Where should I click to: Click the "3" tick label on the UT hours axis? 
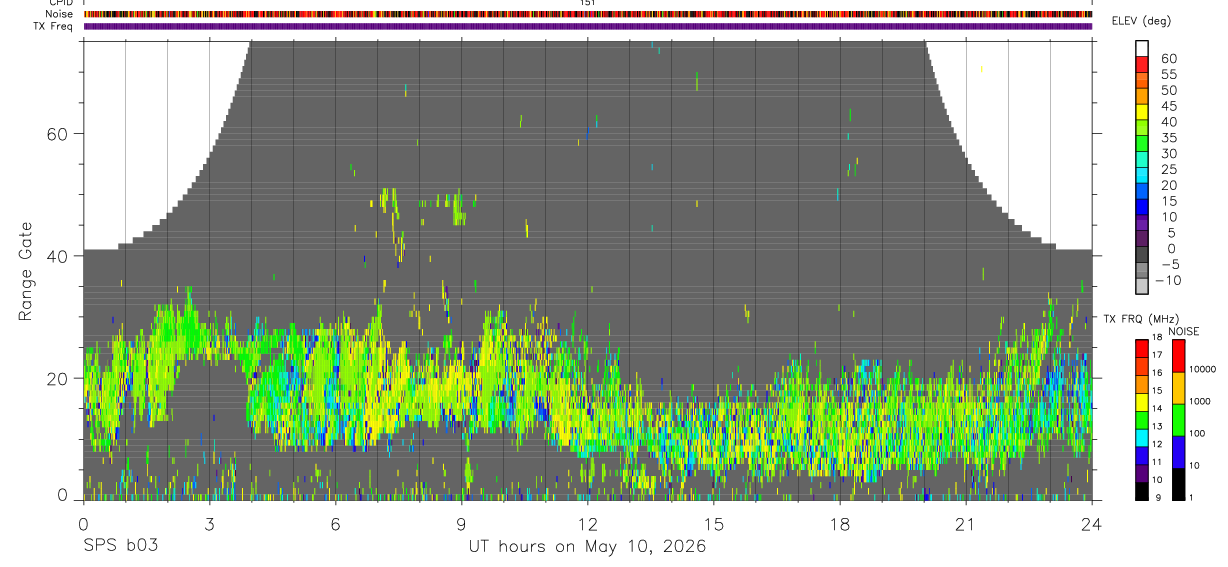pos(210,523)
